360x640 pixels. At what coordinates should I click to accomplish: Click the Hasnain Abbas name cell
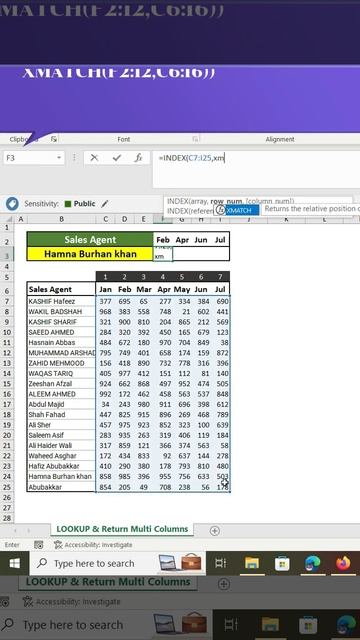[x=61, y=342]
